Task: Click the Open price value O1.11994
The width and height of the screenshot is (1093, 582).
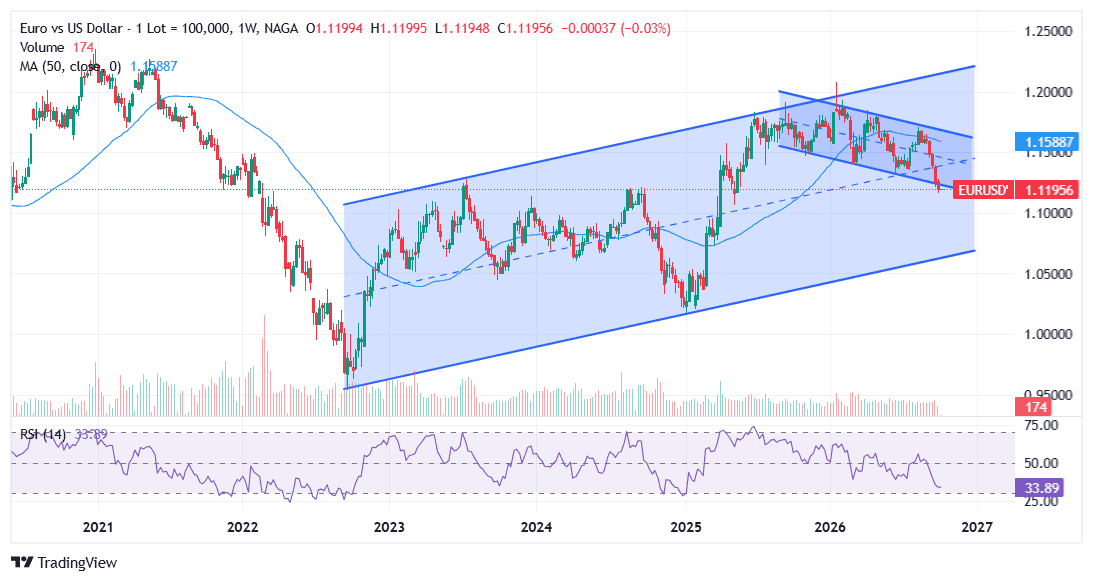Action: tap(335, 29)
